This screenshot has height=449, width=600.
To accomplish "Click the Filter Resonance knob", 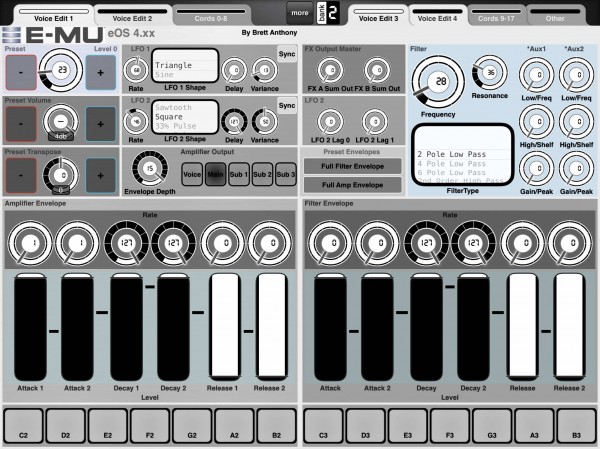I will click(x=489, y=72).
